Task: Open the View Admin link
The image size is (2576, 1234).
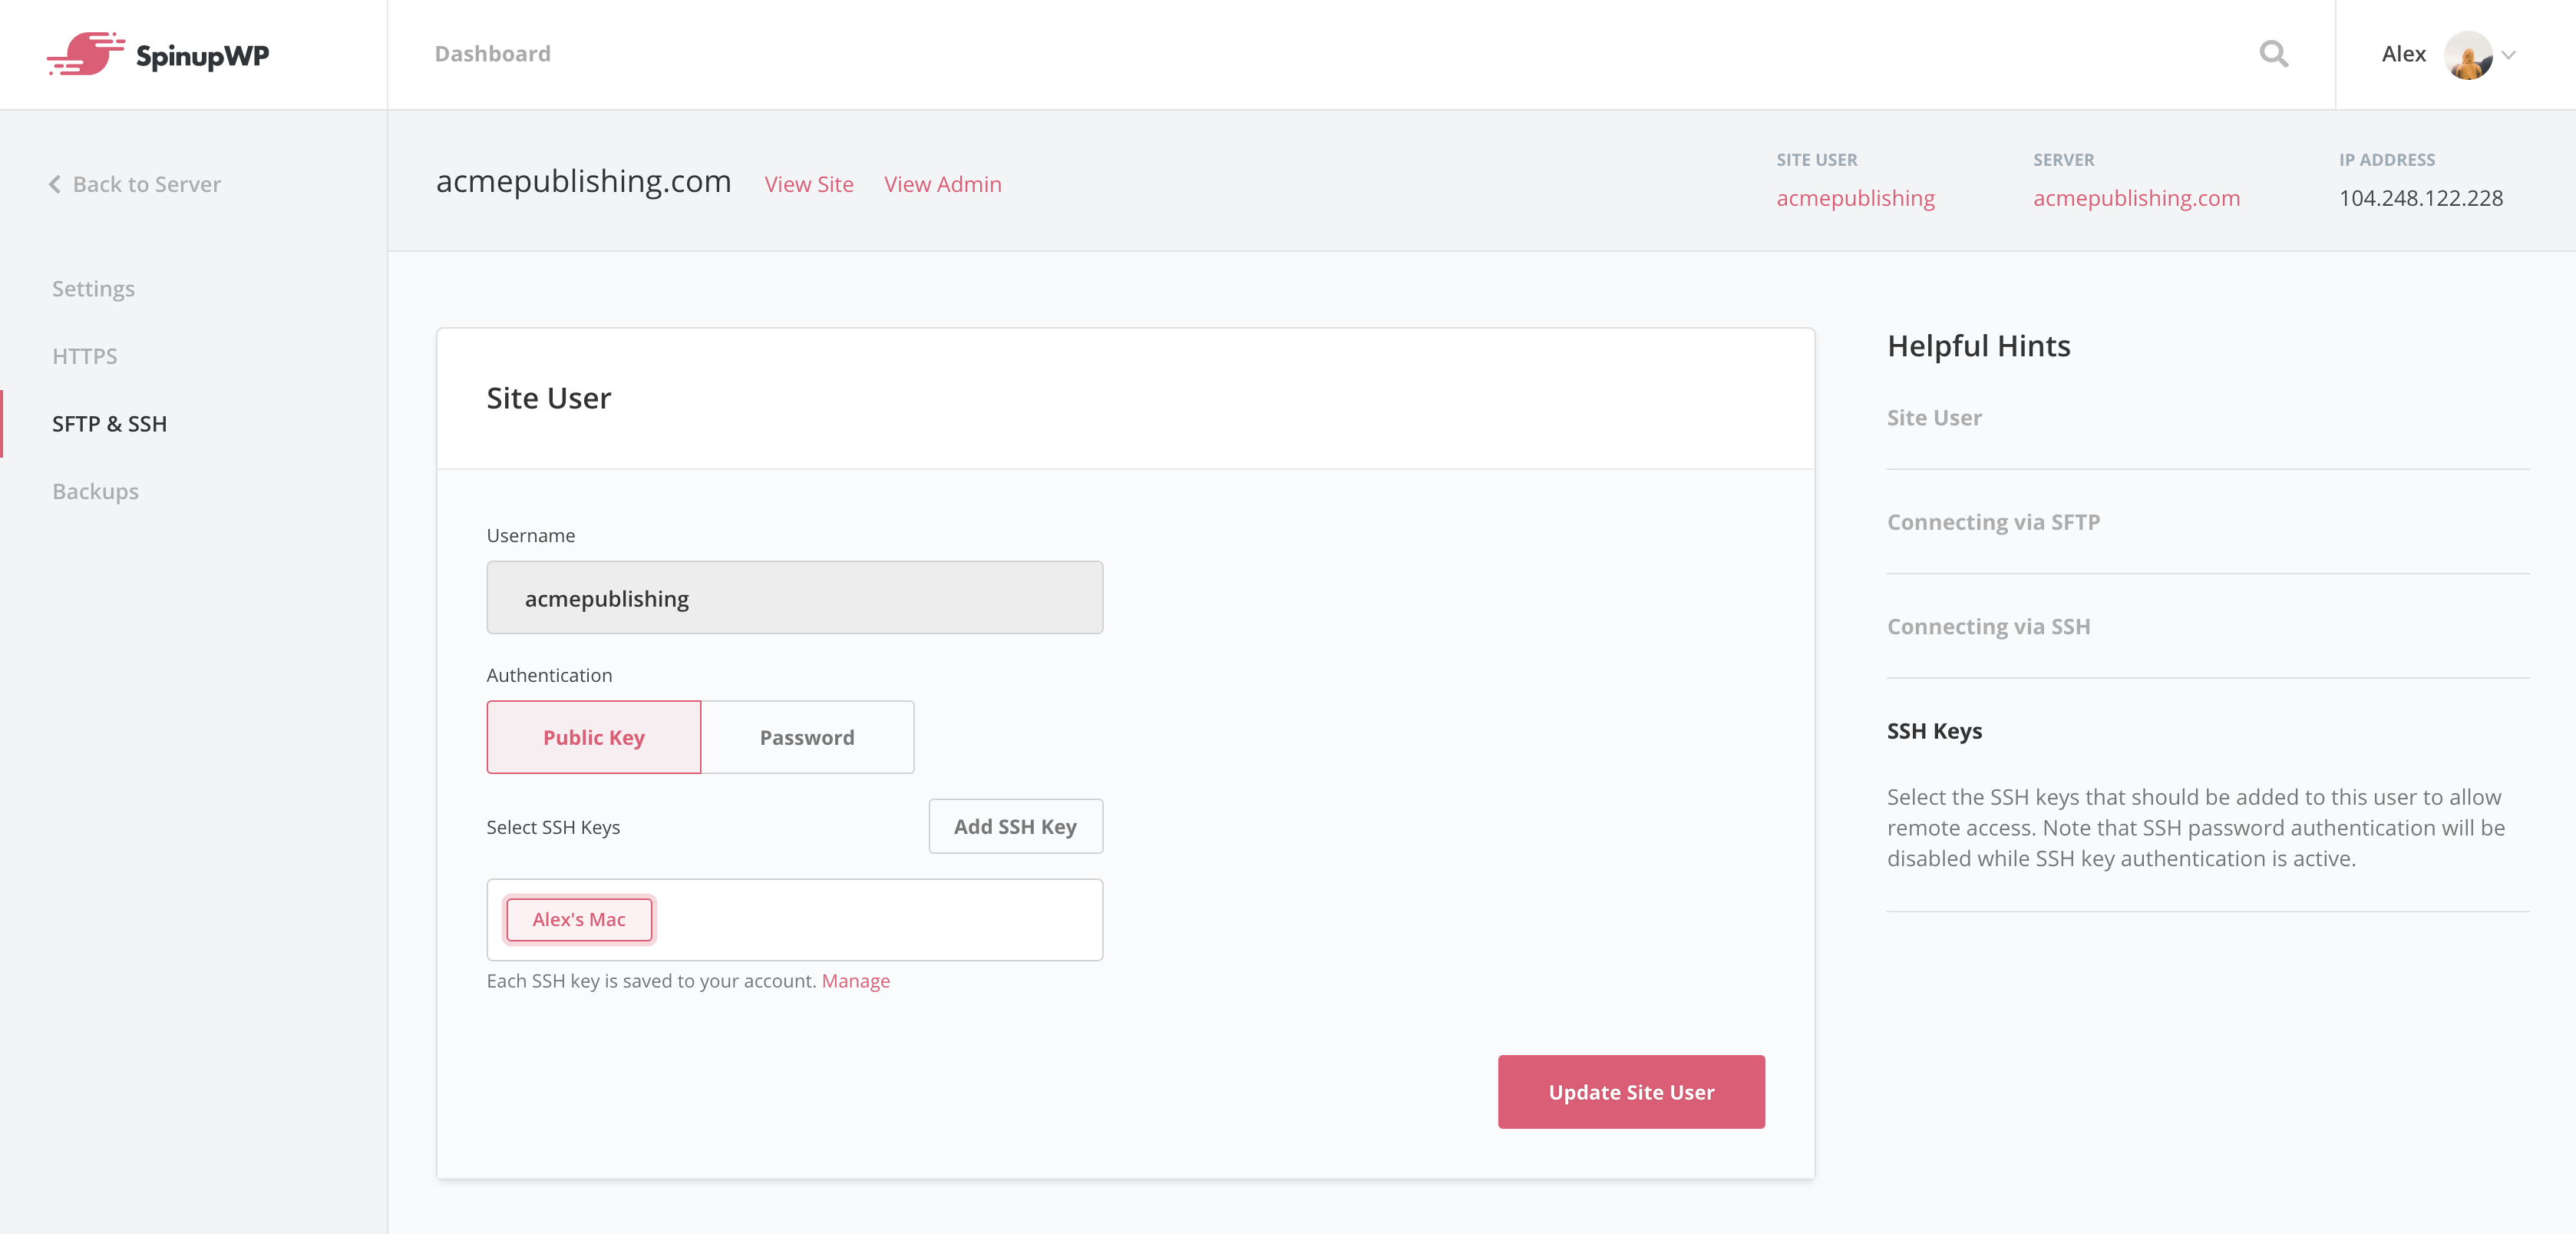Action: pyautogui.click(x=942, y=184)
